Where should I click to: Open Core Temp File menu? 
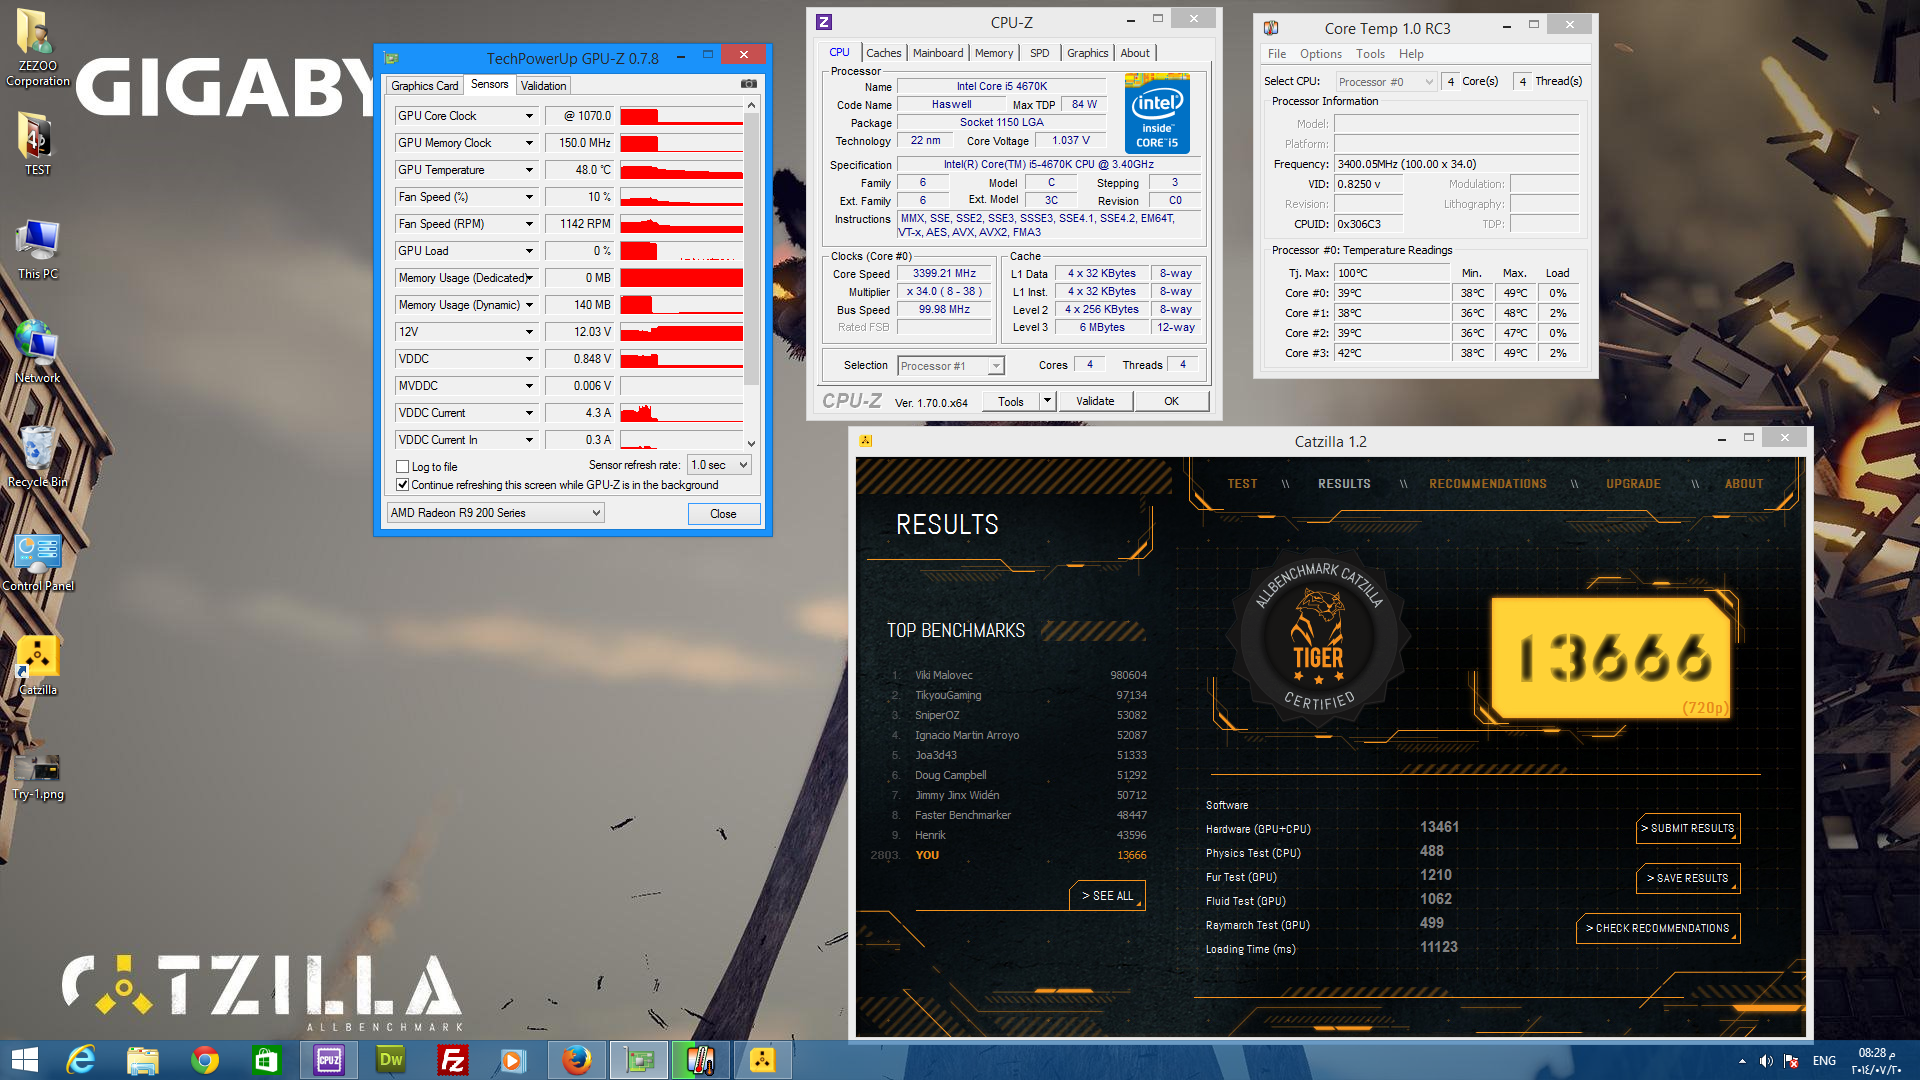[x=1277, y=54]
